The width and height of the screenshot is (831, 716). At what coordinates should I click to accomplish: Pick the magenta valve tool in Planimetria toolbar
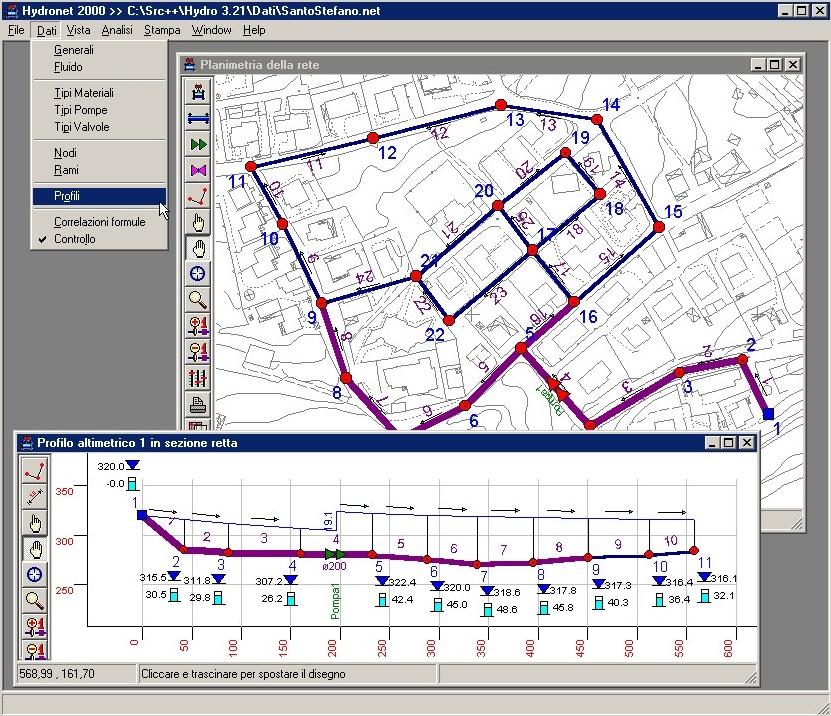tap(198, 170)
